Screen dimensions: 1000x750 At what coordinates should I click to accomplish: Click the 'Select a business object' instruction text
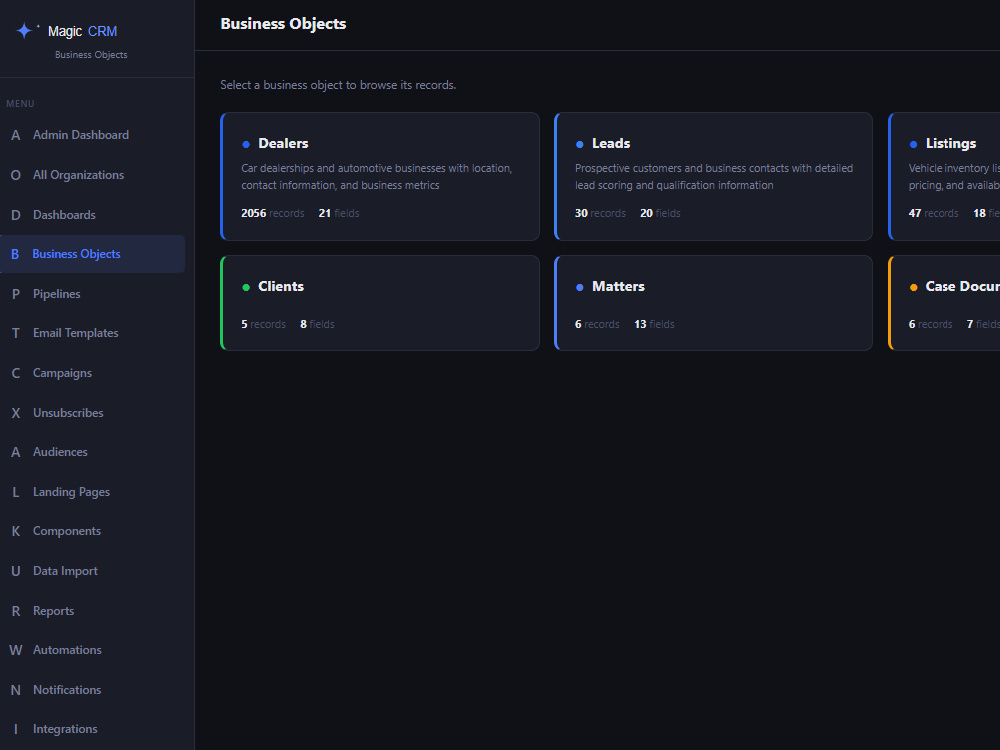(338, 85)
